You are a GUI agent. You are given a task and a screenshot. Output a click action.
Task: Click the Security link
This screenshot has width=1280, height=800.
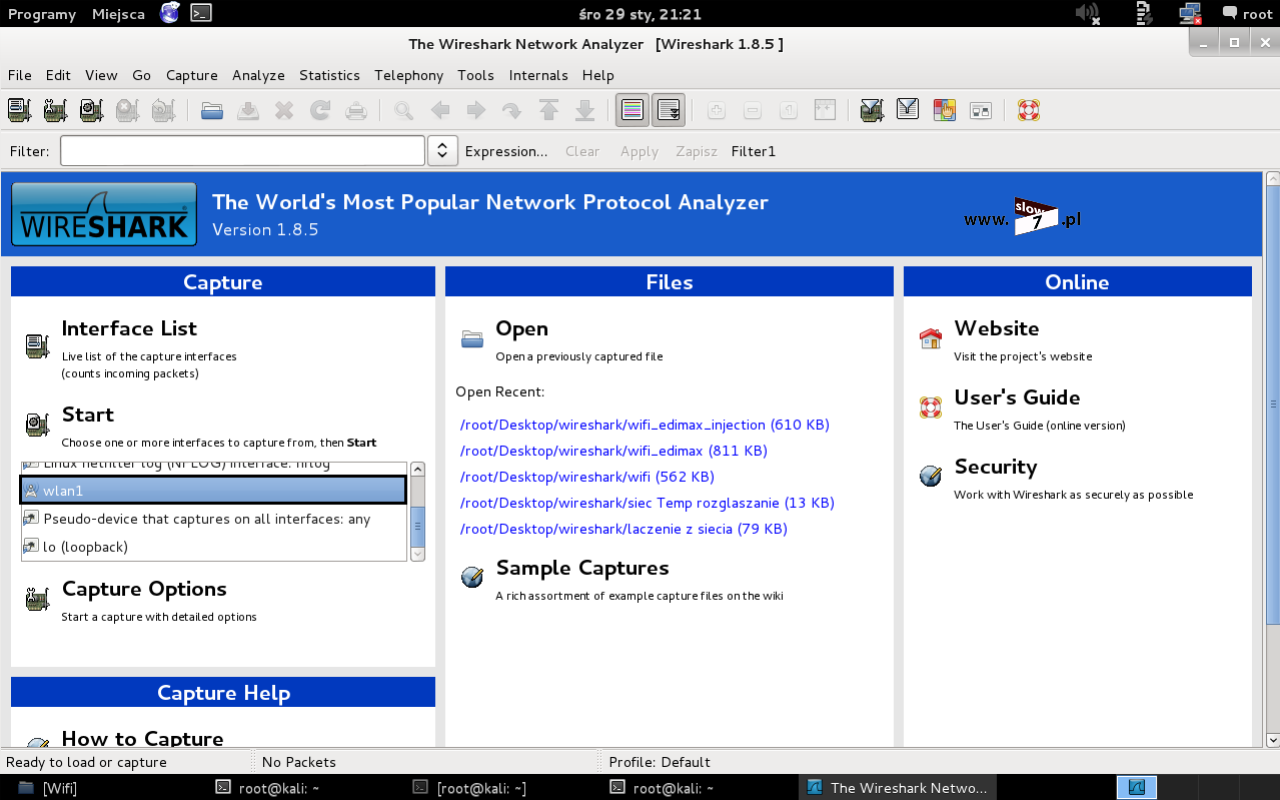995,467
